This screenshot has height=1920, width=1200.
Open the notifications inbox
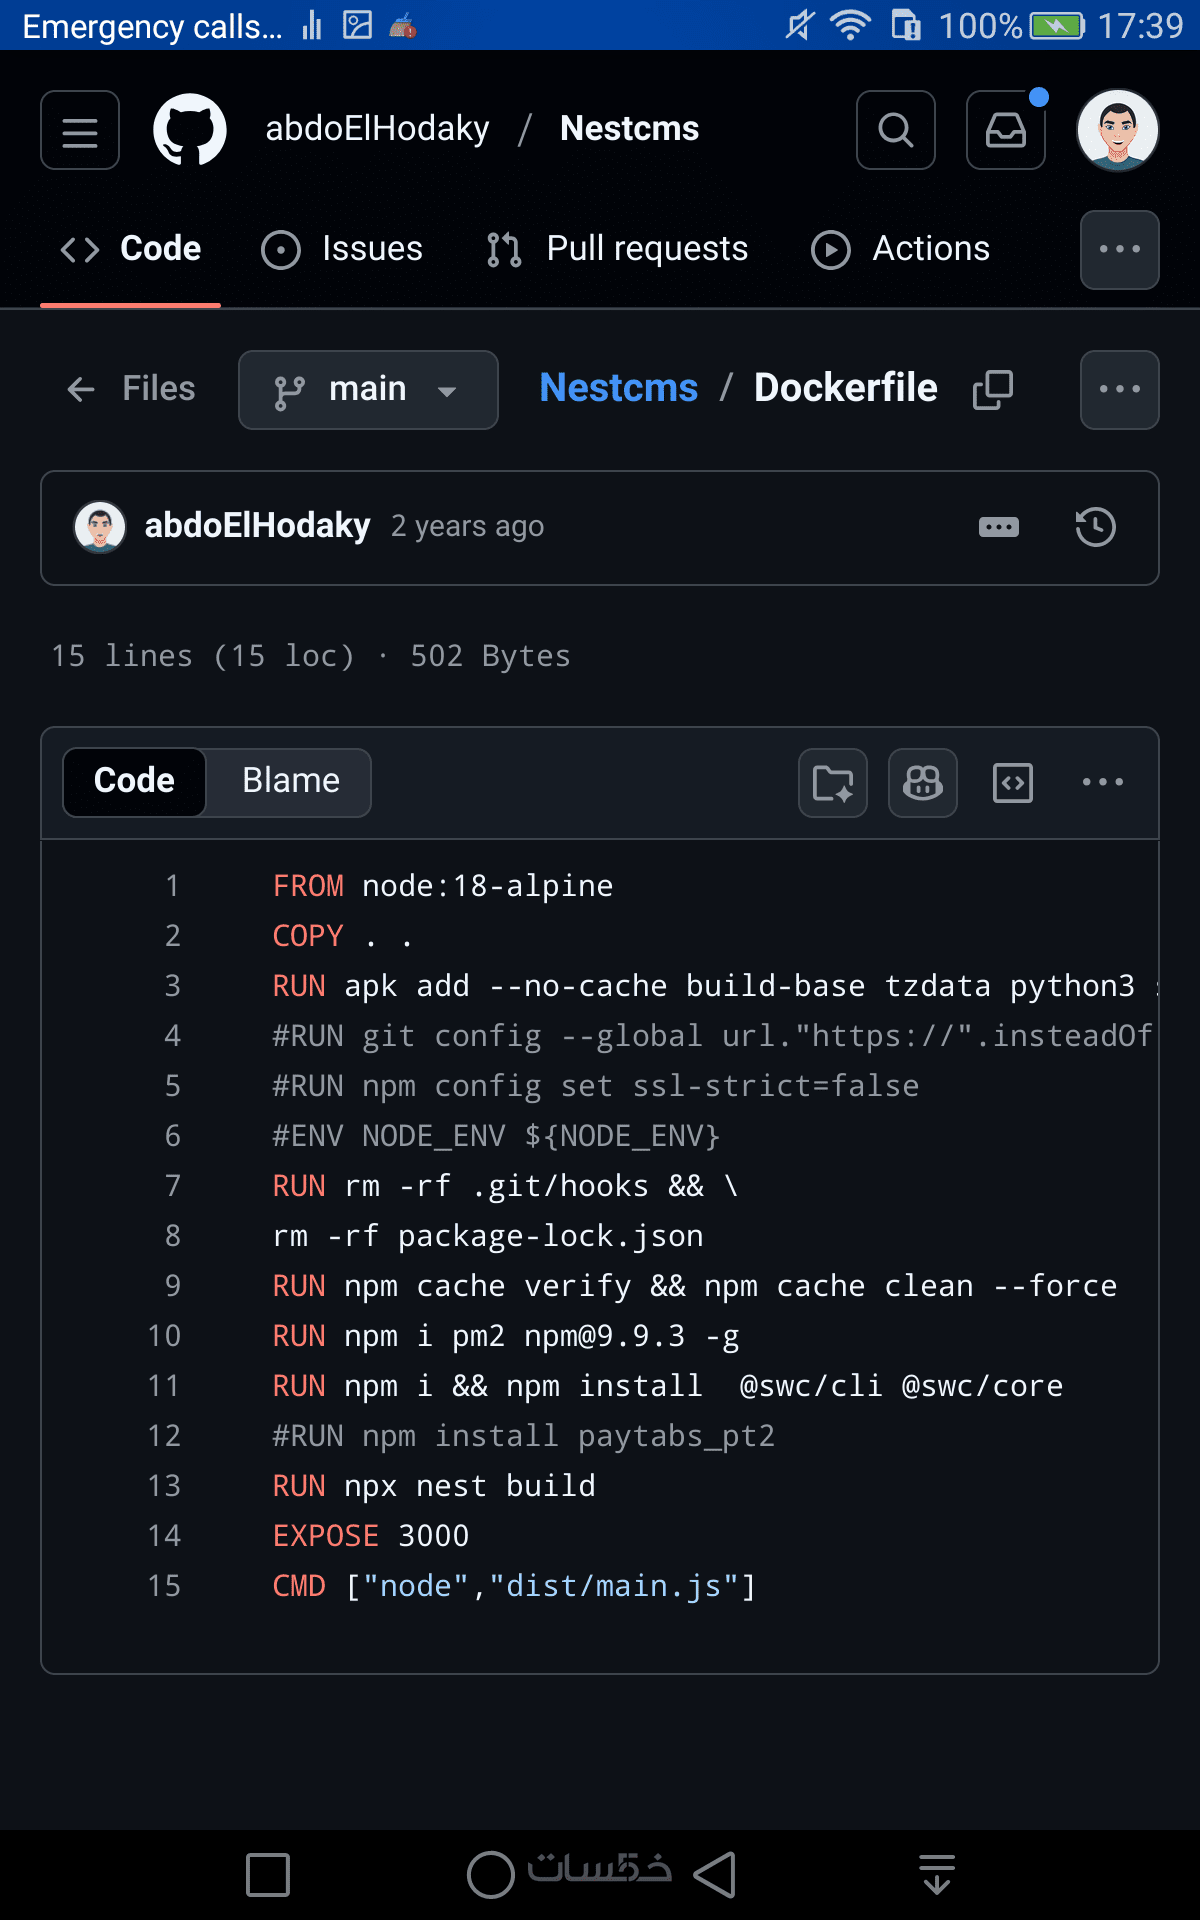coord(1005,130)
